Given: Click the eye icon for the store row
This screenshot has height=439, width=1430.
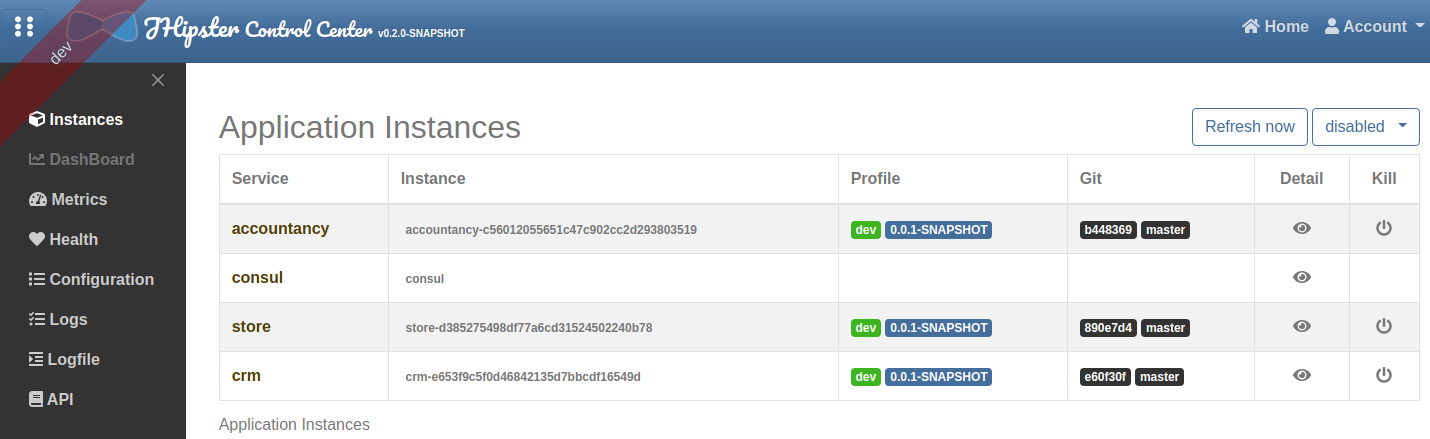Looking at the screenshot, I should tap(1301, 326).
